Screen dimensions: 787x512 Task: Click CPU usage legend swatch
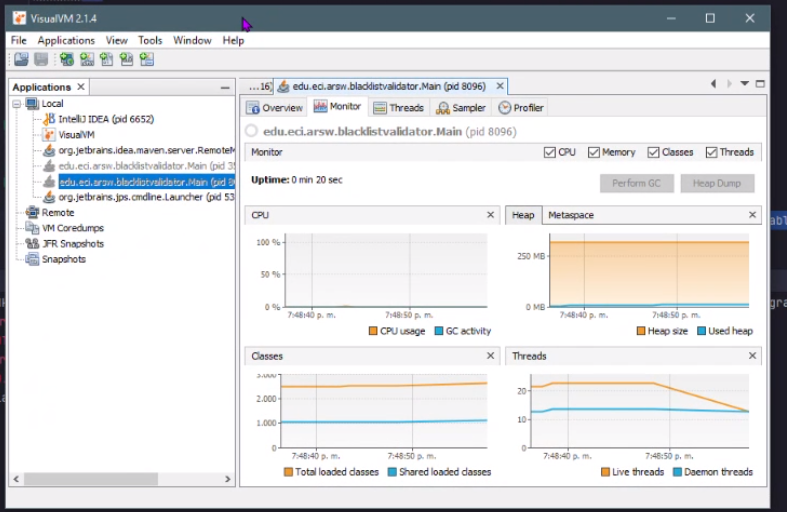pos(373,331)
